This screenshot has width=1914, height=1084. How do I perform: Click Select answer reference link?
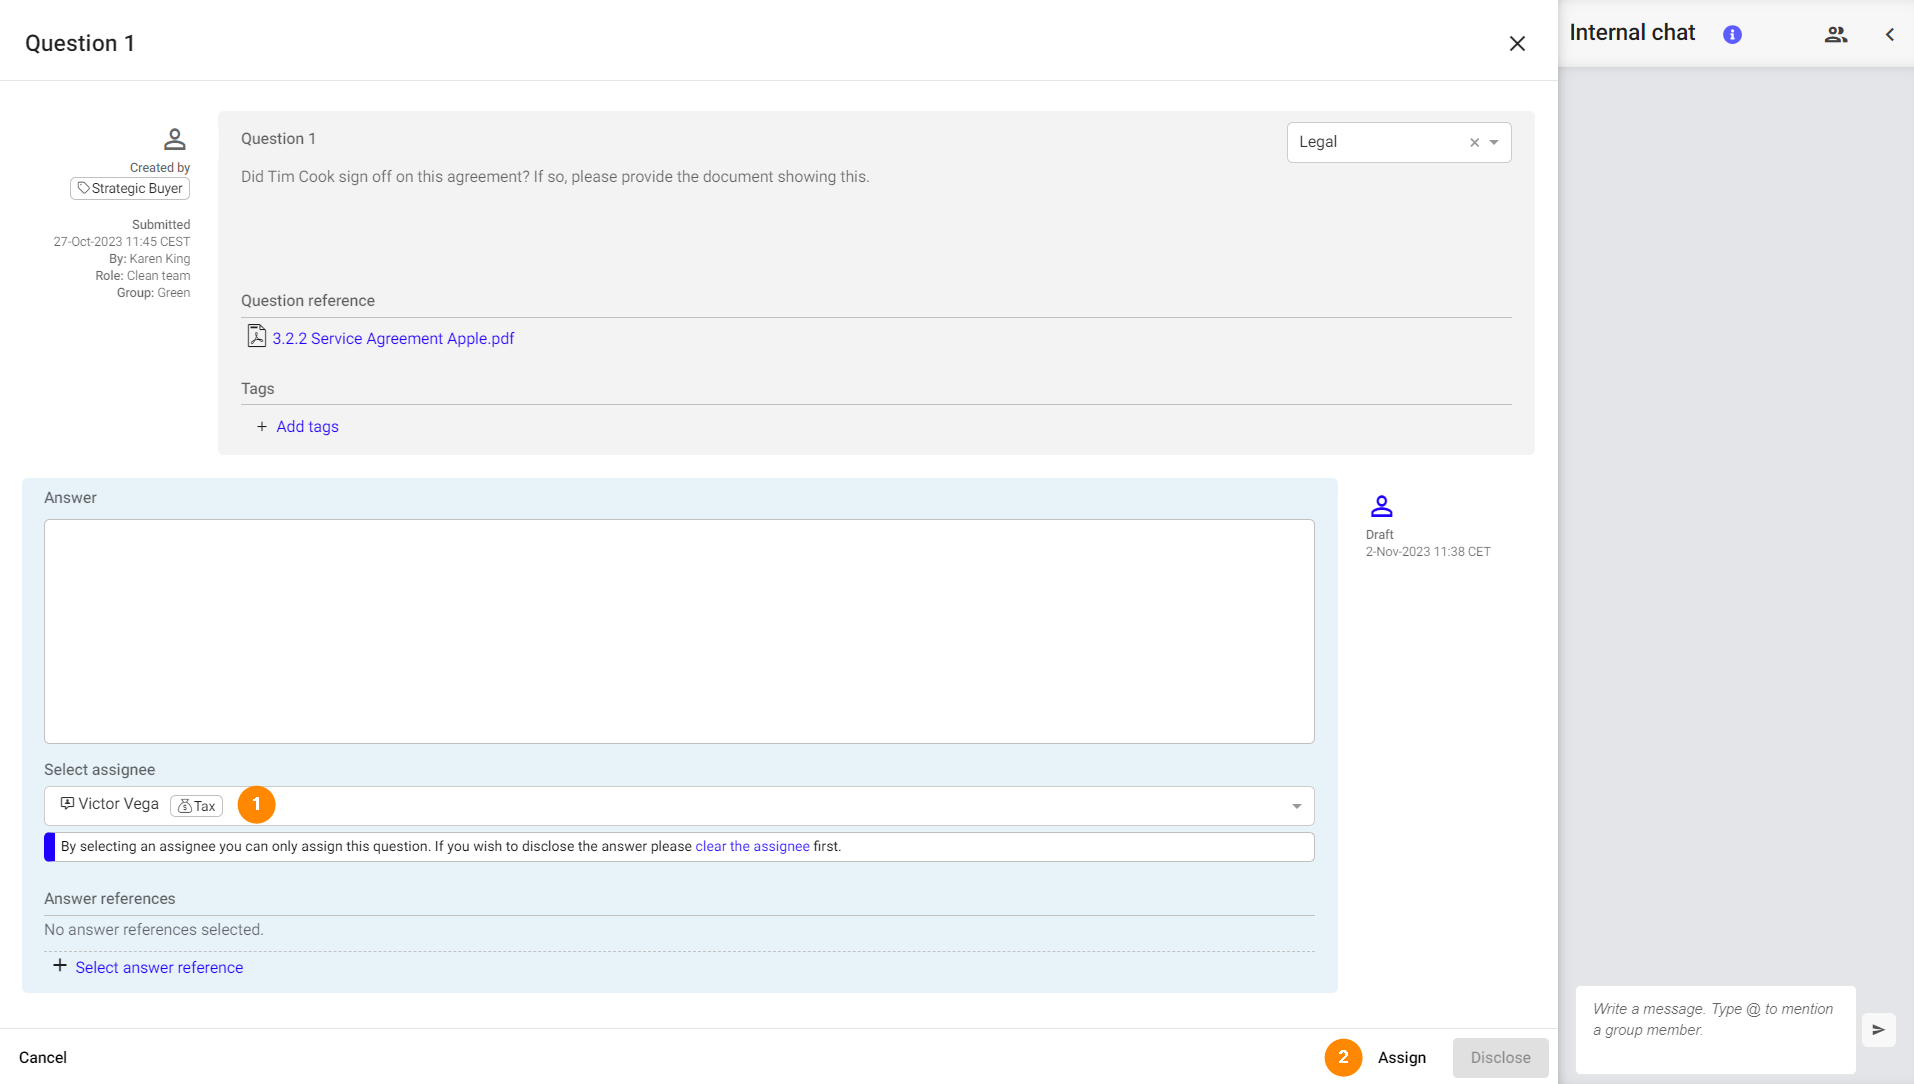(159, 968)
